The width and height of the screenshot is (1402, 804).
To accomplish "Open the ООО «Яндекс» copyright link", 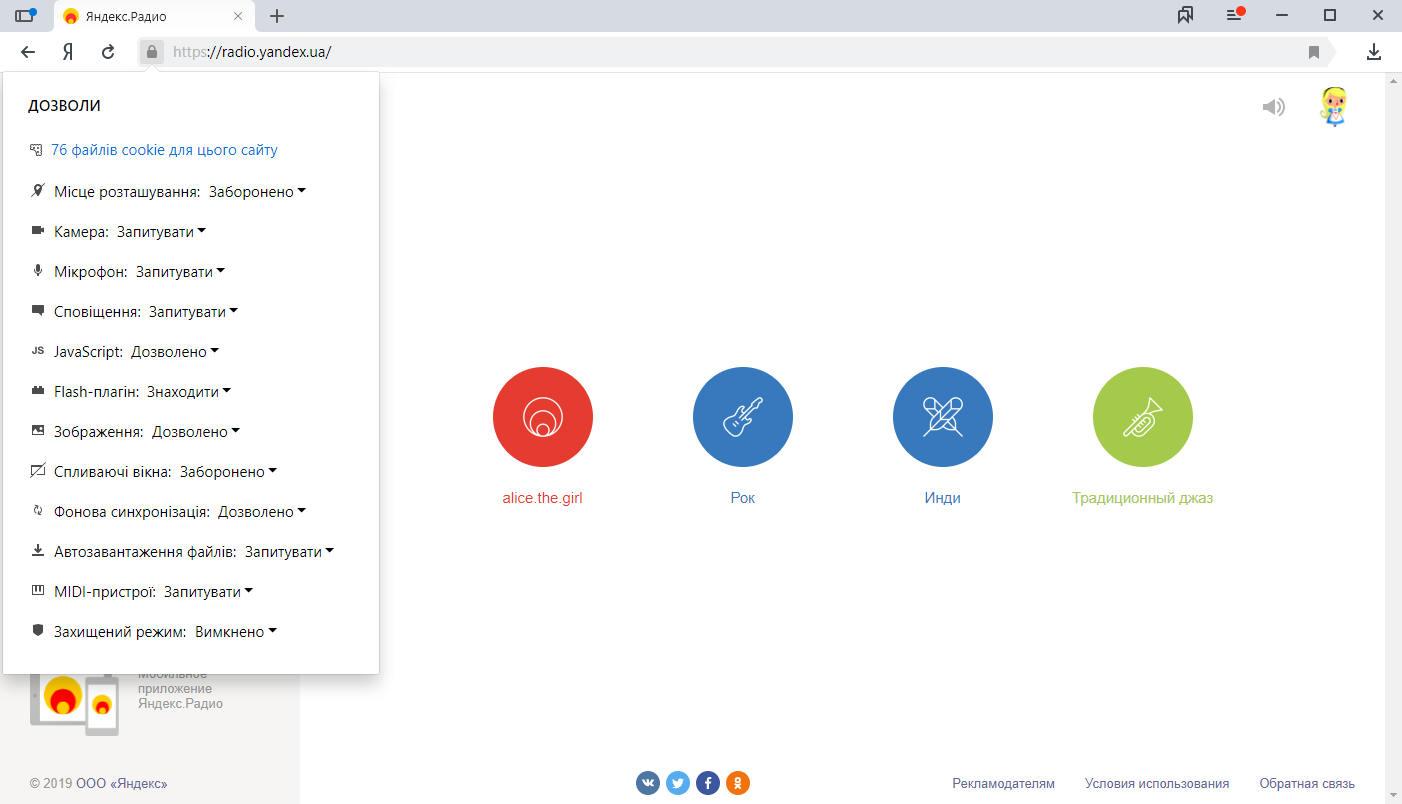I will [x=121, y=783].
